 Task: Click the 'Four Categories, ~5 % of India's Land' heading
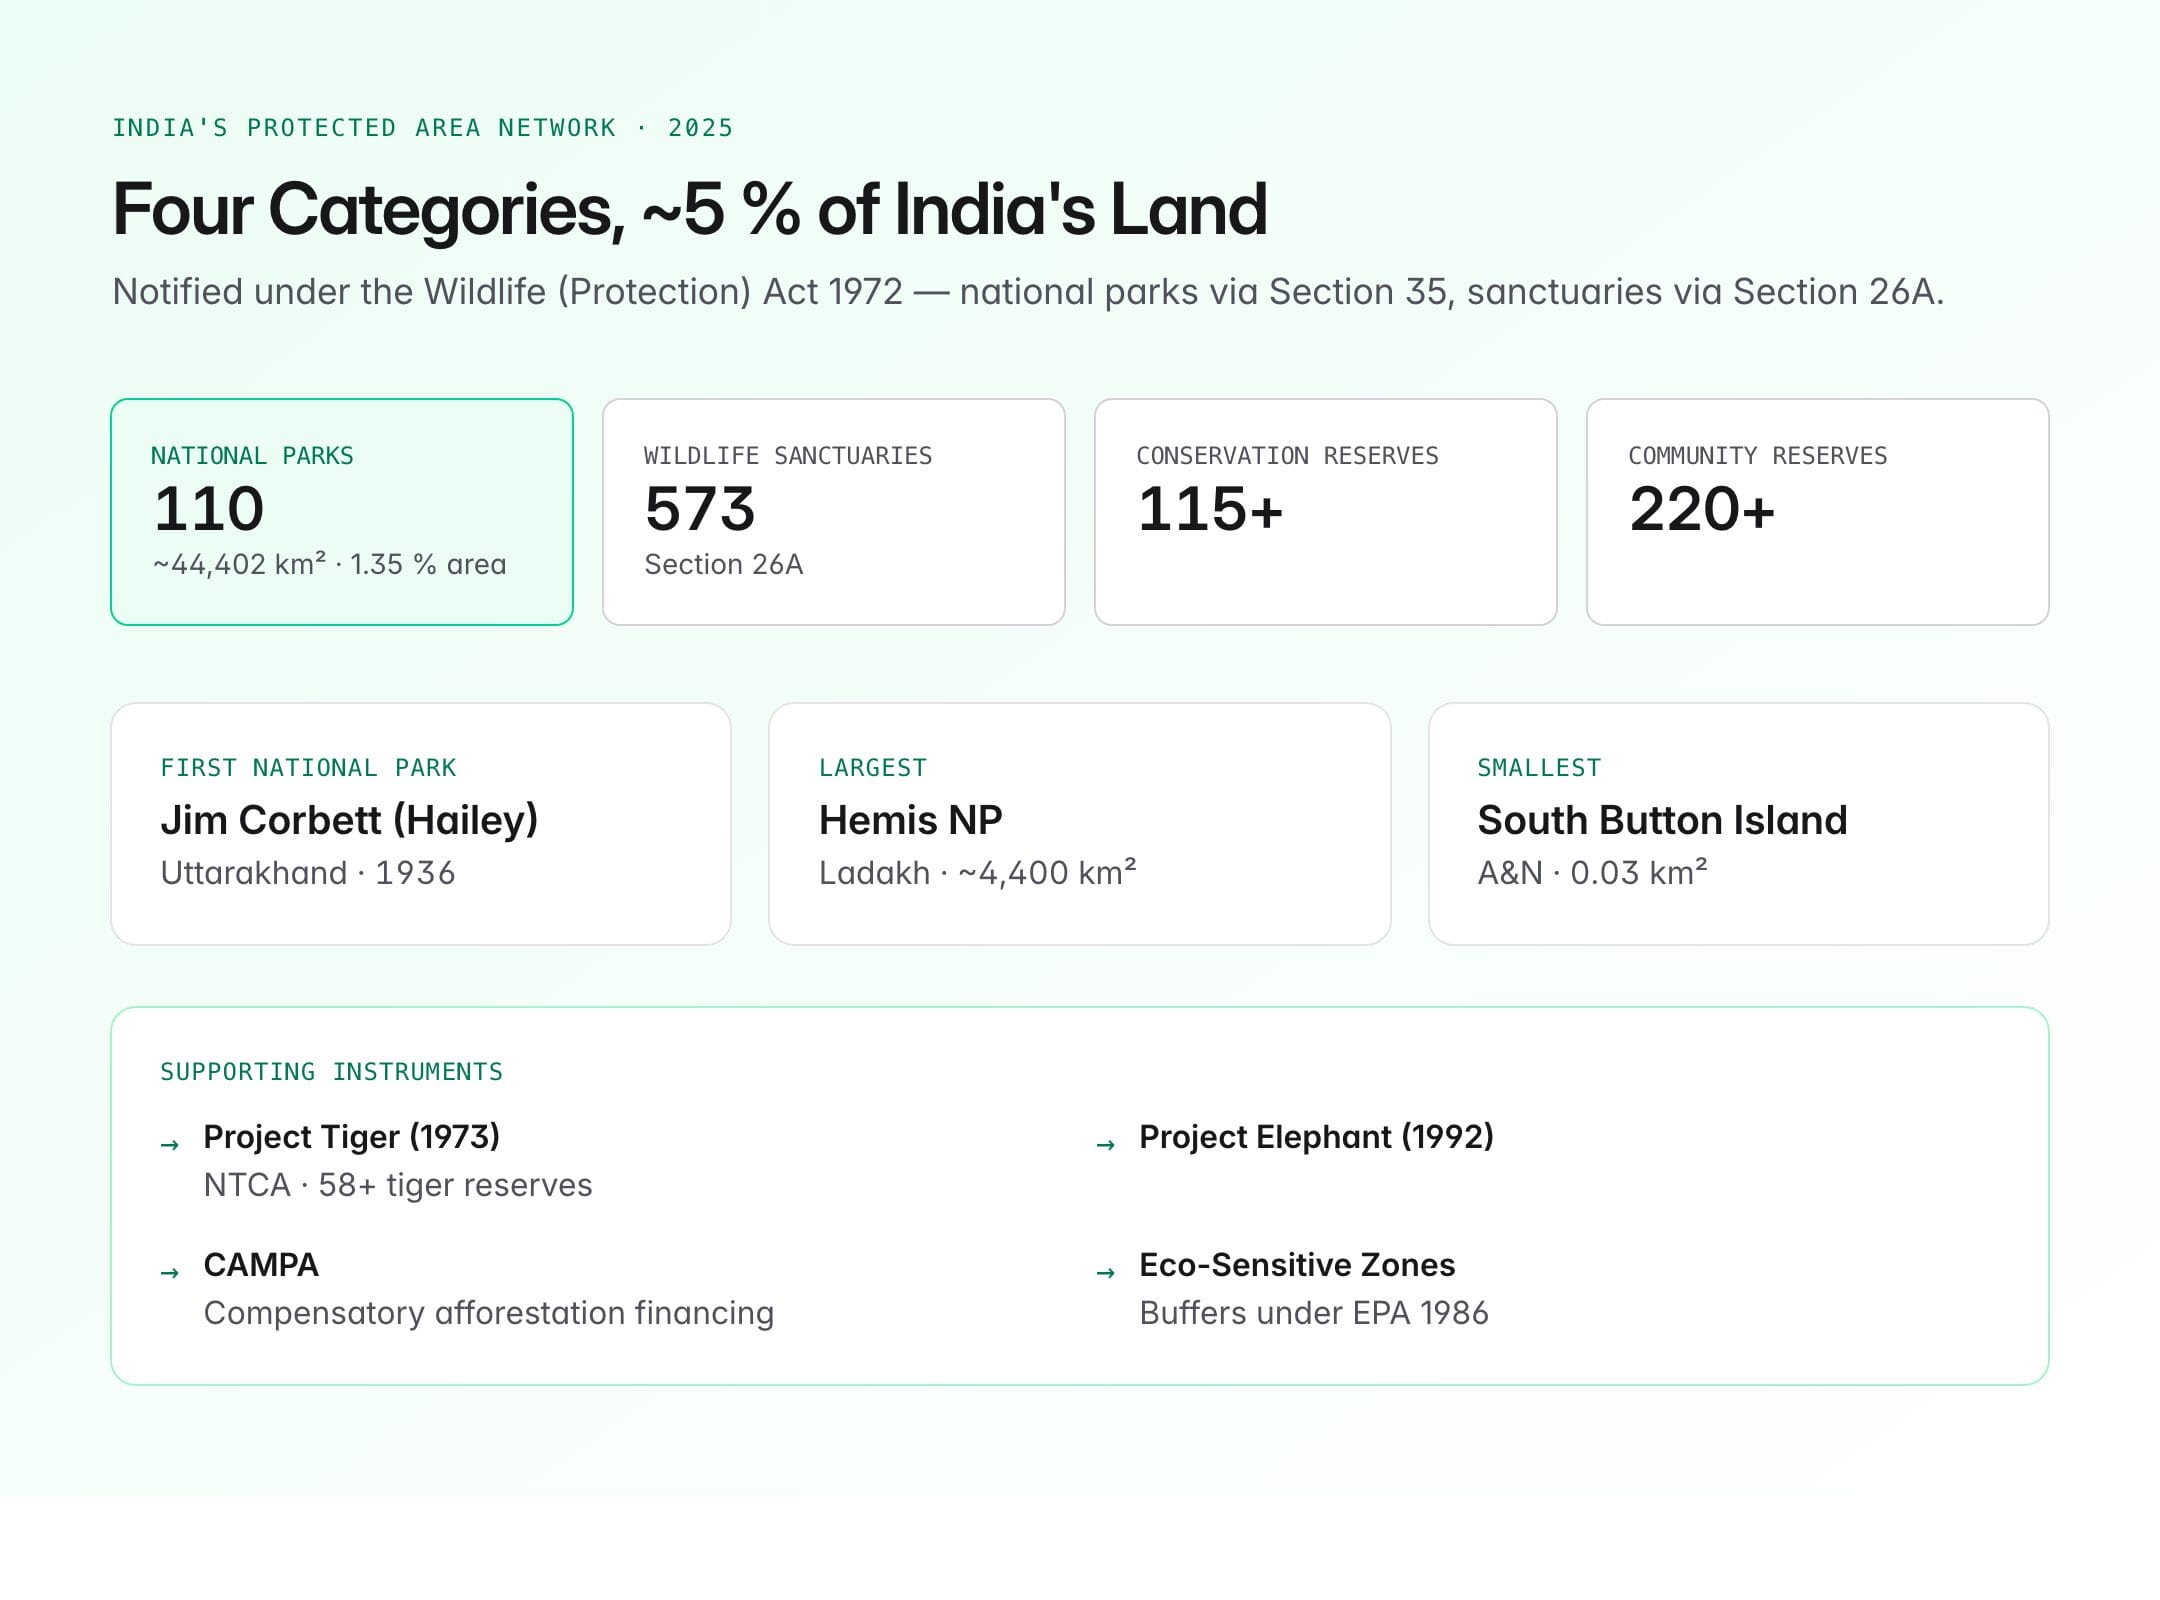[690, 210]
